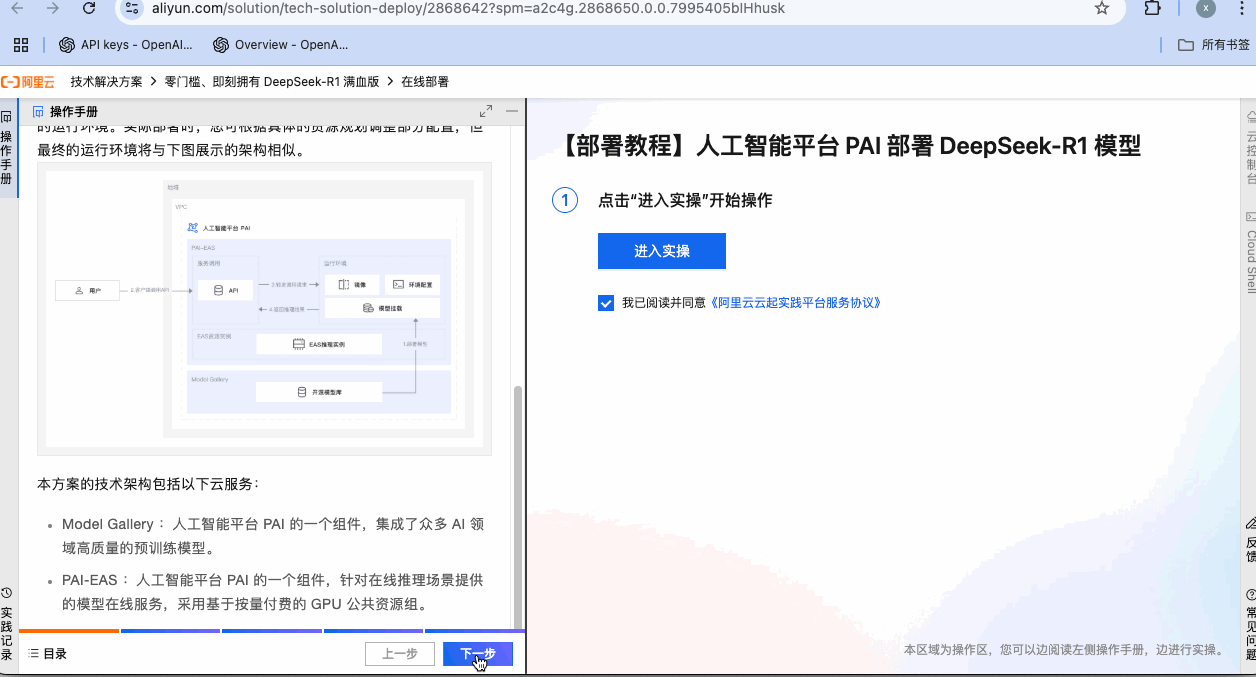Open the DeepSeek-R1 满血版 breadcrumb link
Screen dimensions: 1256x677
272,82
